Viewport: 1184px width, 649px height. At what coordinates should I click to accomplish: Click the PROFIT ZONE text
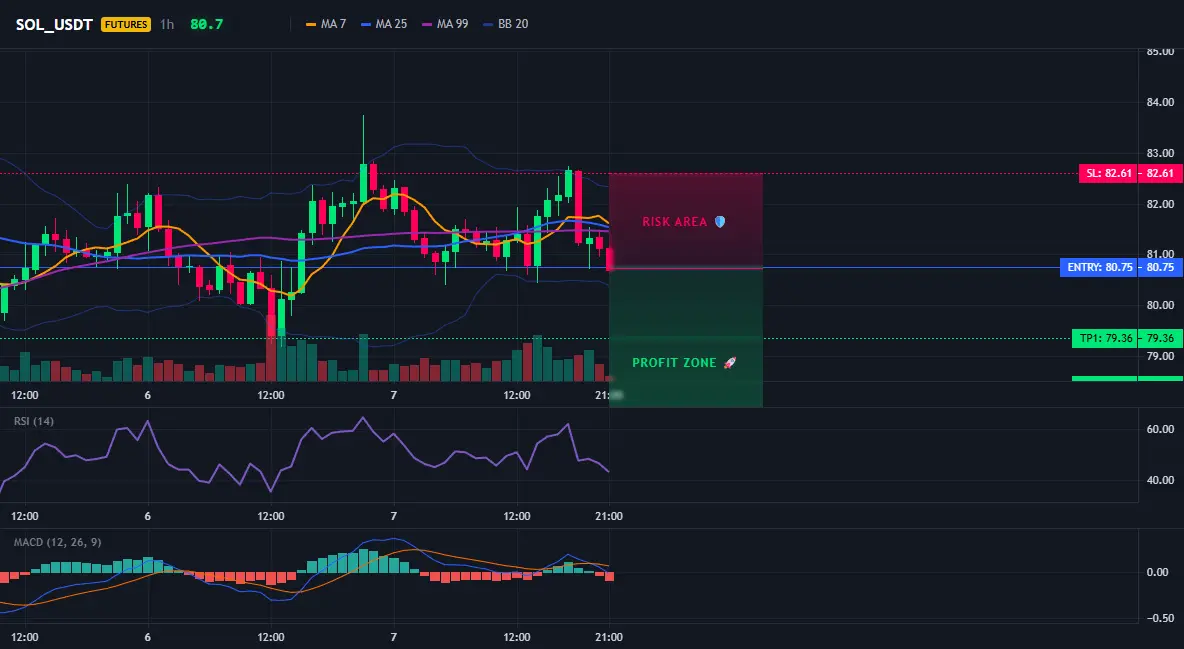674,363
